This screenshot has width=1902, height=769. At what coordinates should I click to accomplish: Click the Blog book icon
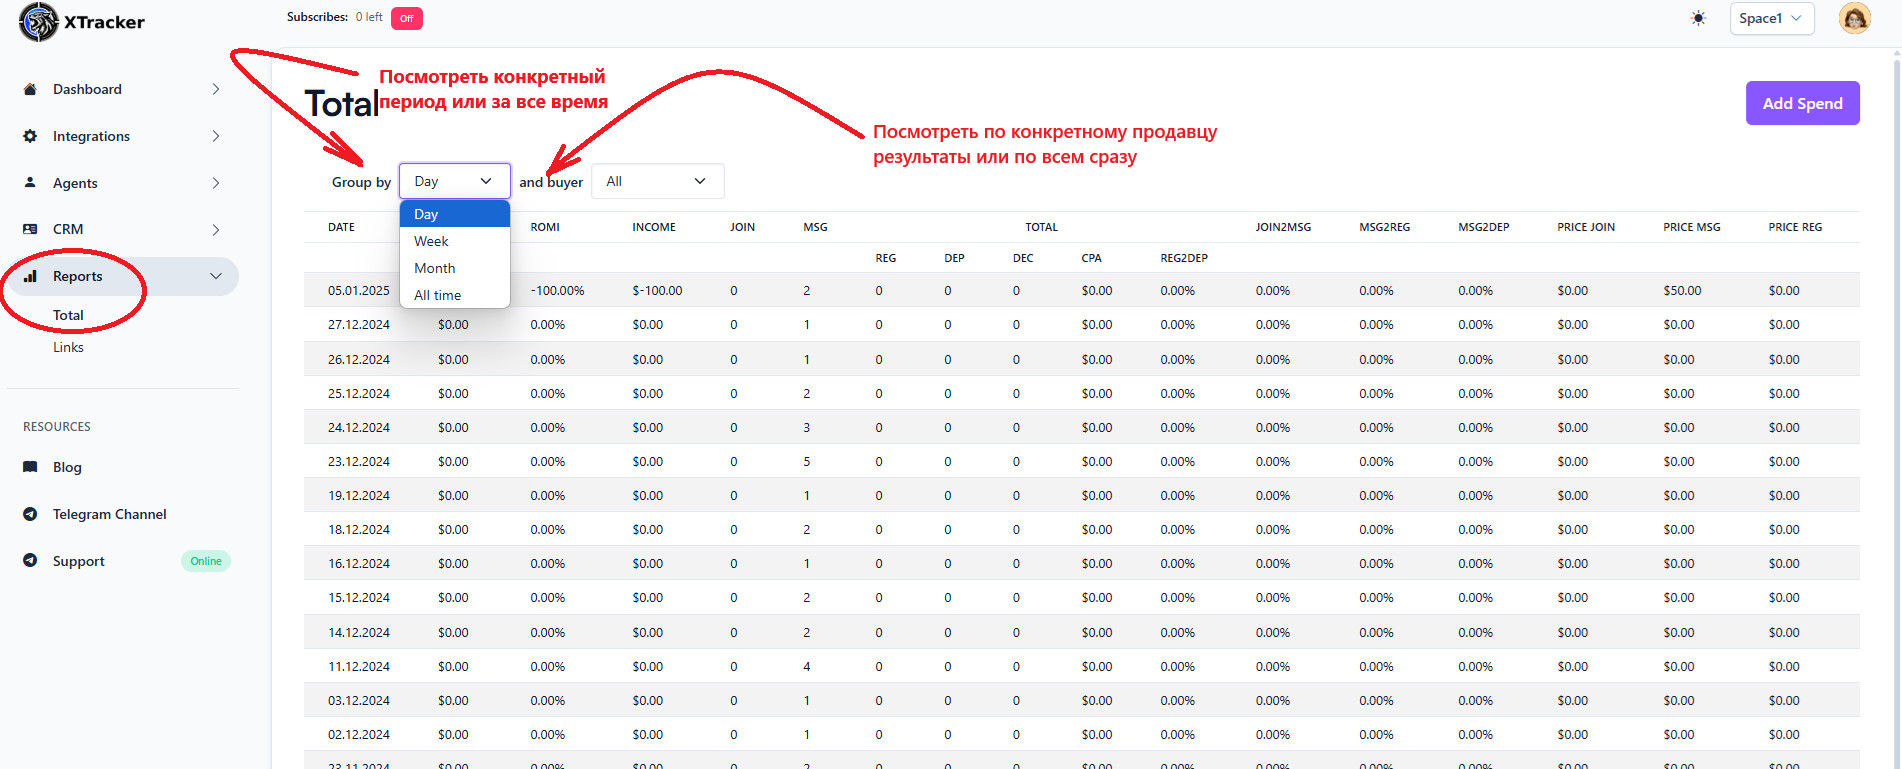point(30,467)
